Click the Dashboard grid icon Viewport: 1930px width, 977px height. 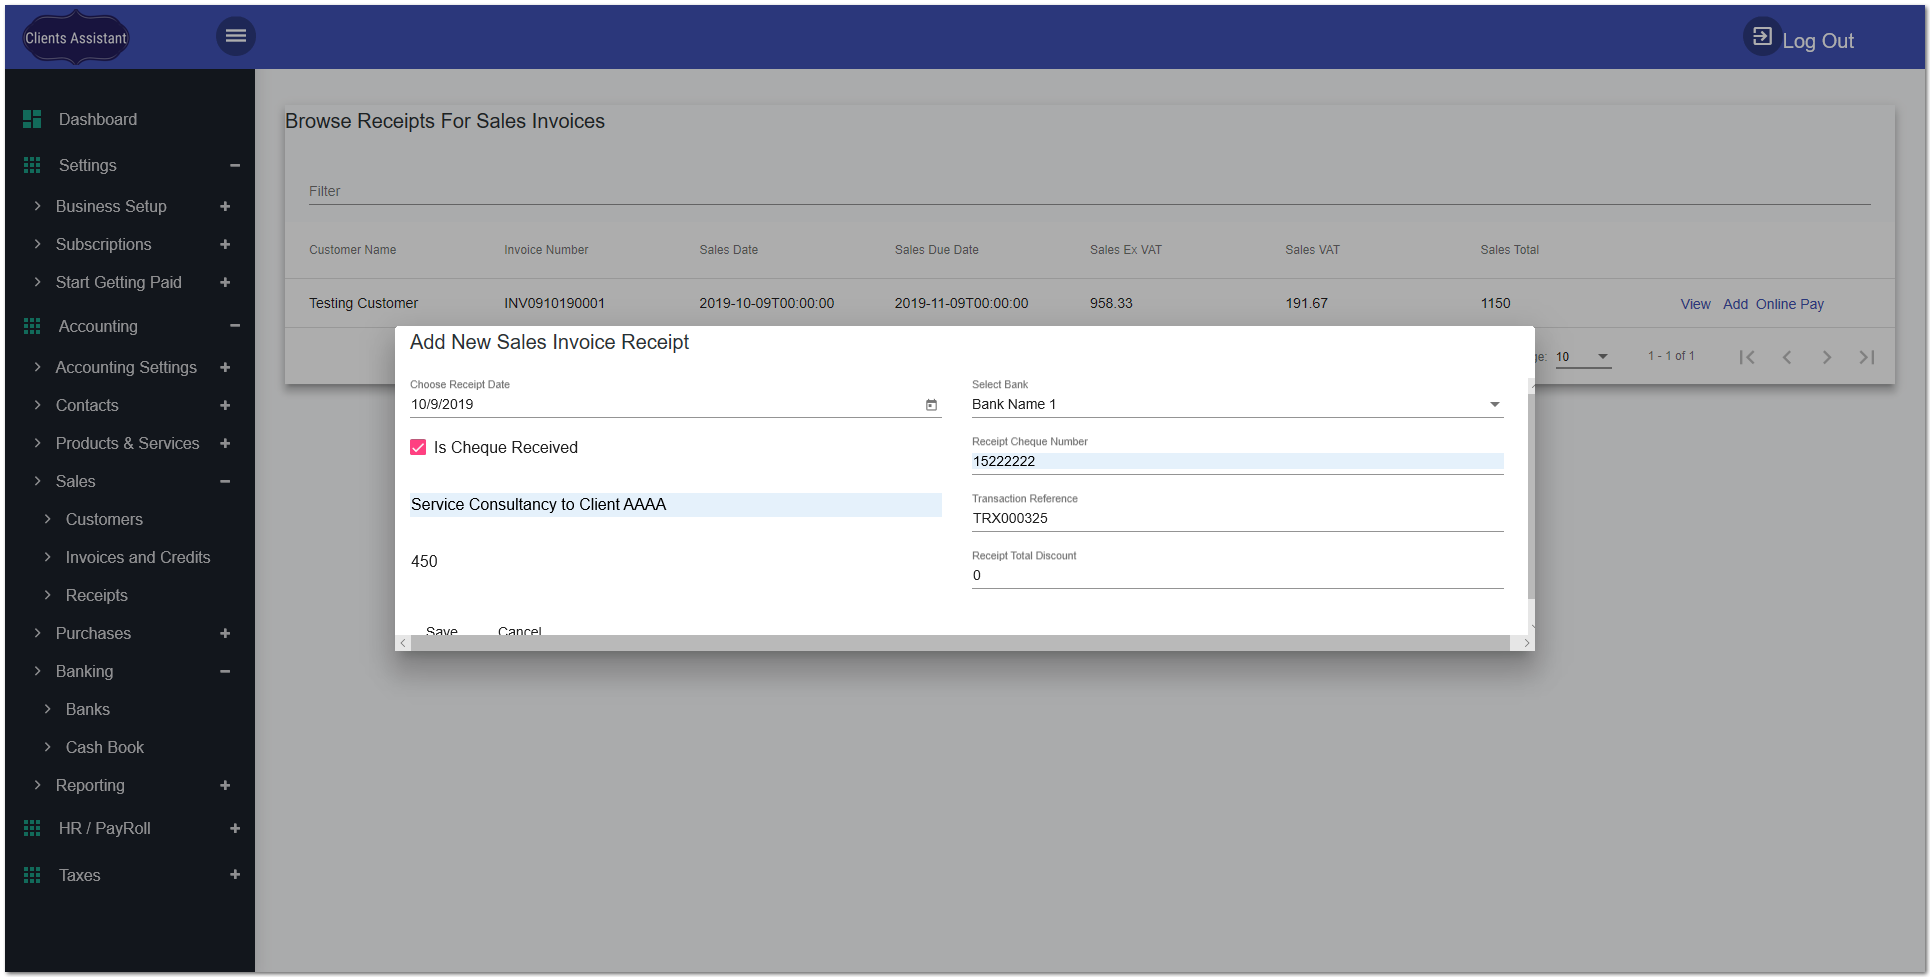tap(32, 119)
